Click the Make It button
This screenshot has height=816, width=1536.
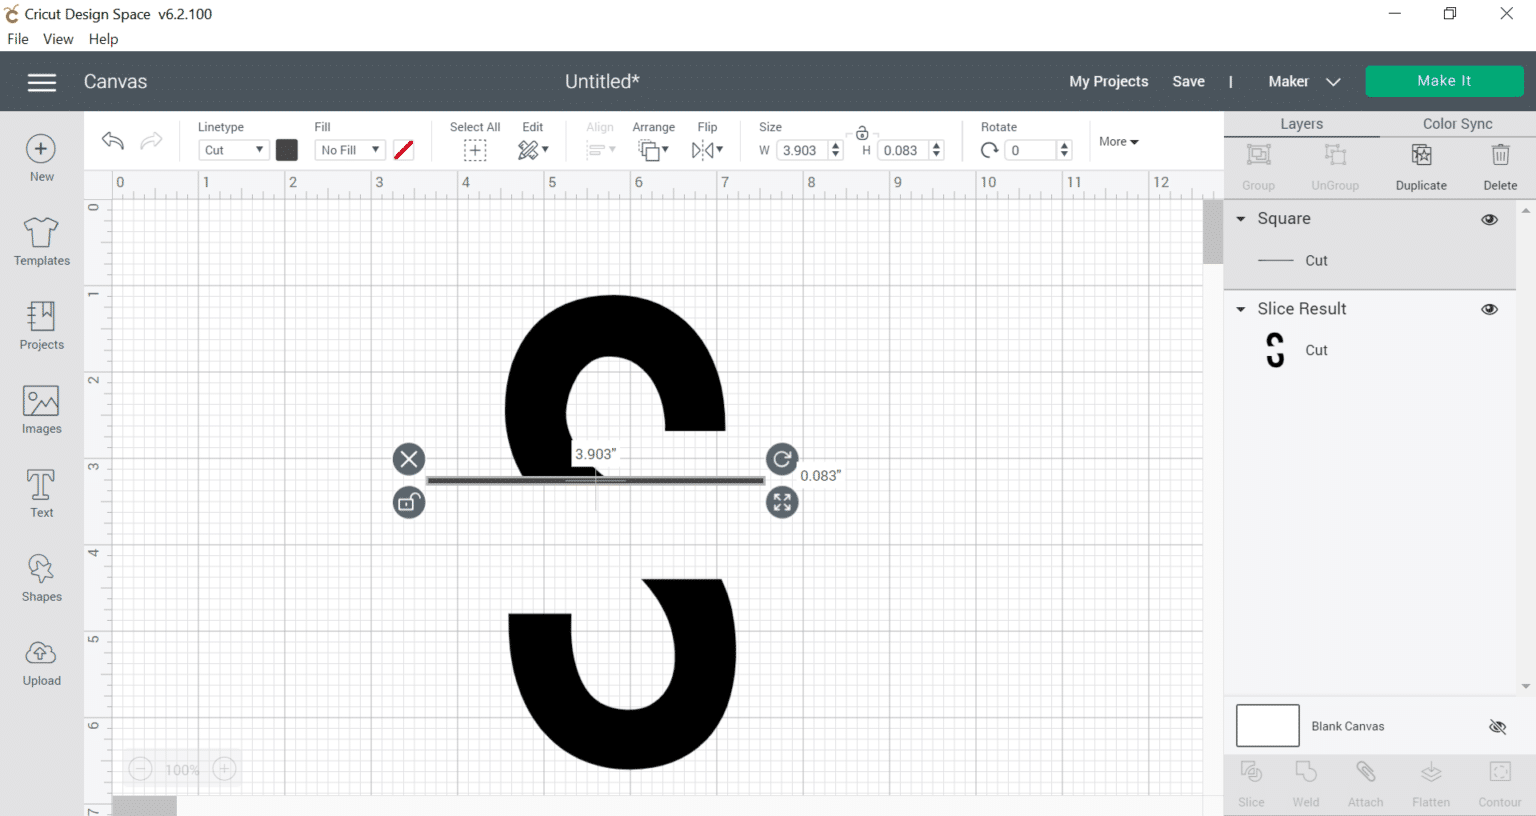[1444, 81]
